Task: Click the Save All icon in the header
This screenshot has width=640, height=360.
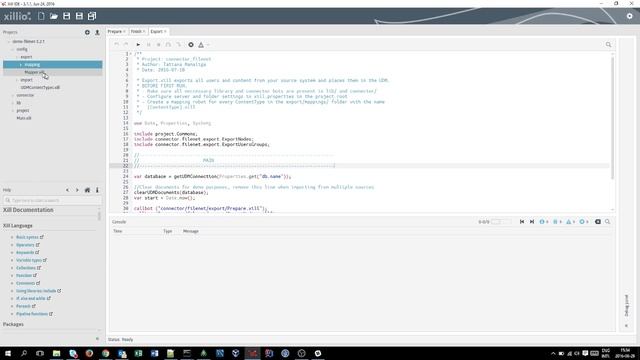Action: pos(92,16)
